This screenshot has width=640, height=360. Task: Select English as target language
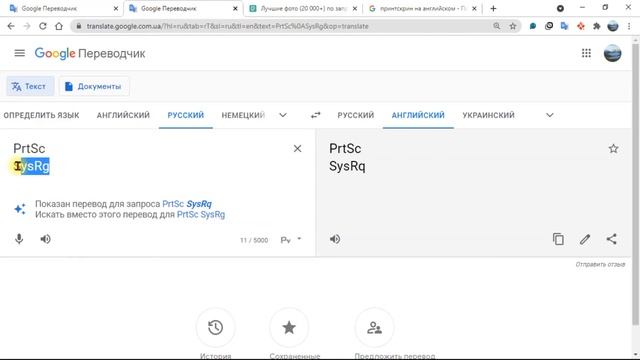point(418,115)
